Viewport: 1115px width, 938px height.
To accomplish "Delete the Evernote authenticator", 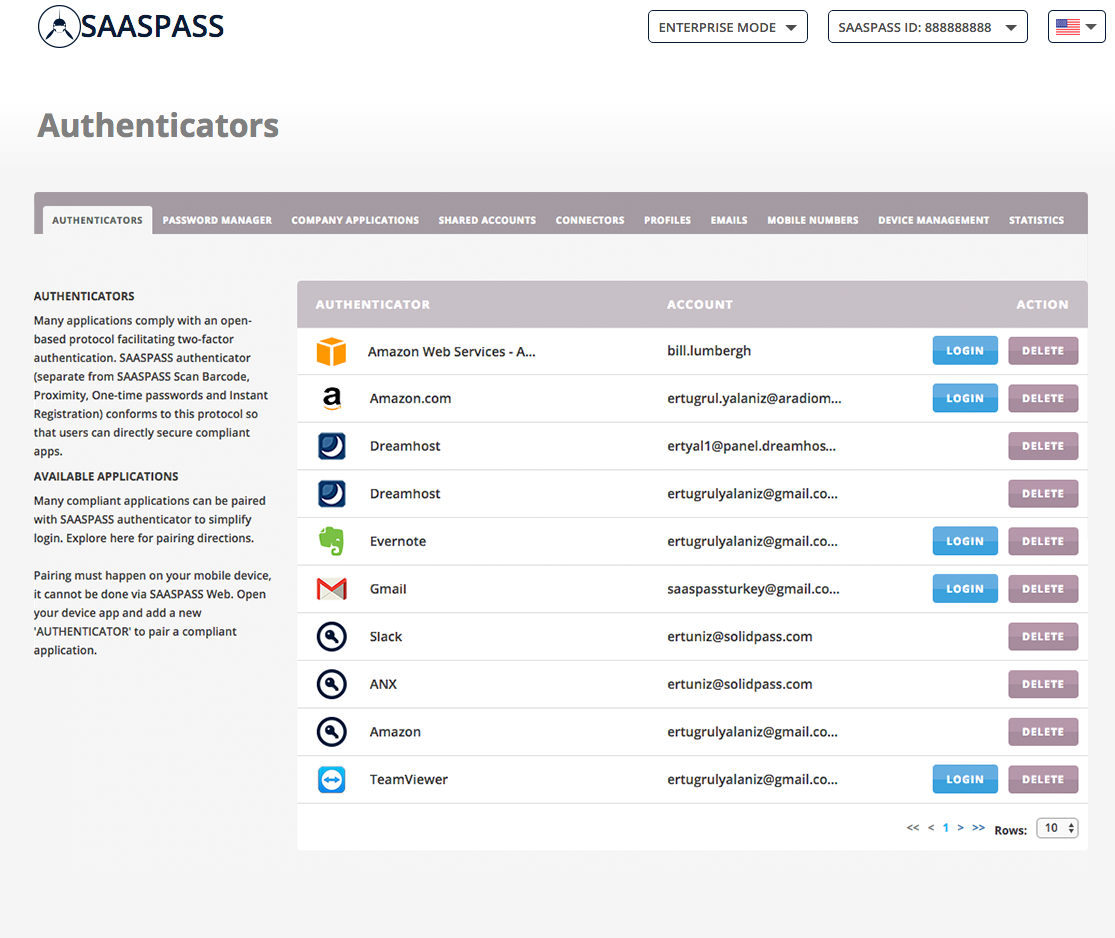I will (x=1043, y=541).
